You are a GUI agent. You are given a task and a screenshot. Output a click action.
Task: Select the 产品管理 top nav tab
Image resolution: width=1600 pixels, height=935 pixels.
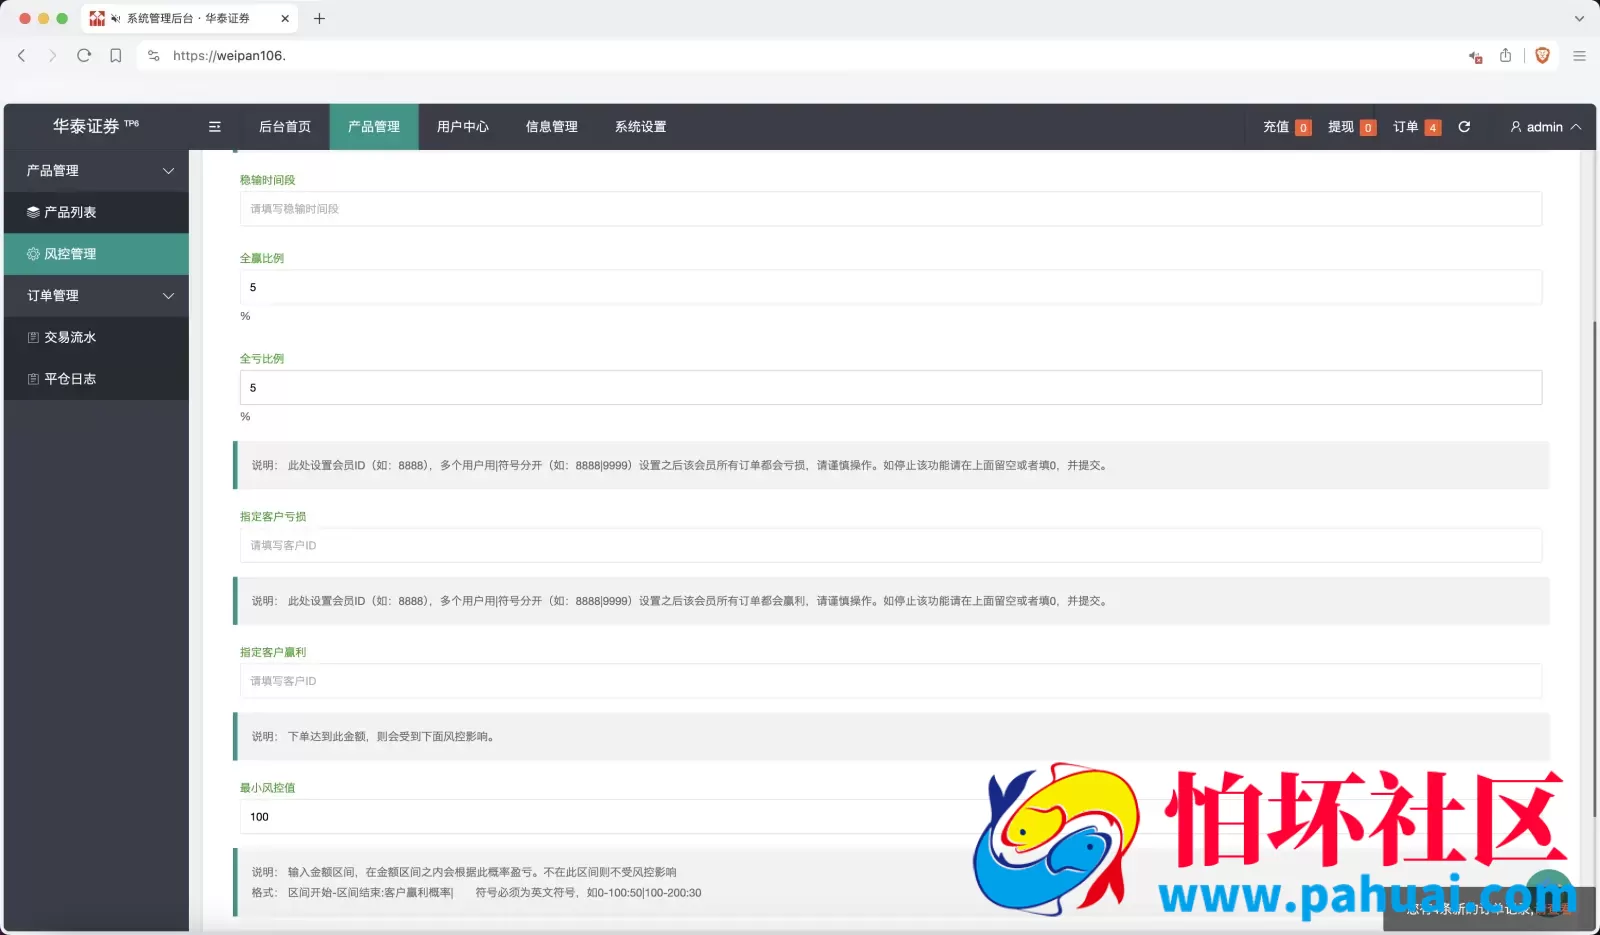click(374, 127)
